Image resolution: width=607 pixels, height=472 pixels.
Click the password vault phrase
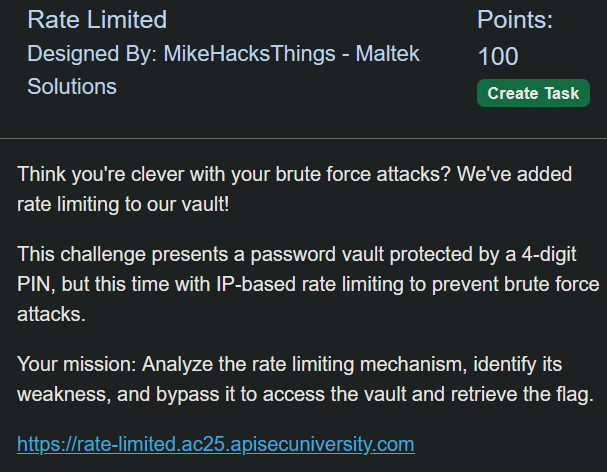(317, 255)
